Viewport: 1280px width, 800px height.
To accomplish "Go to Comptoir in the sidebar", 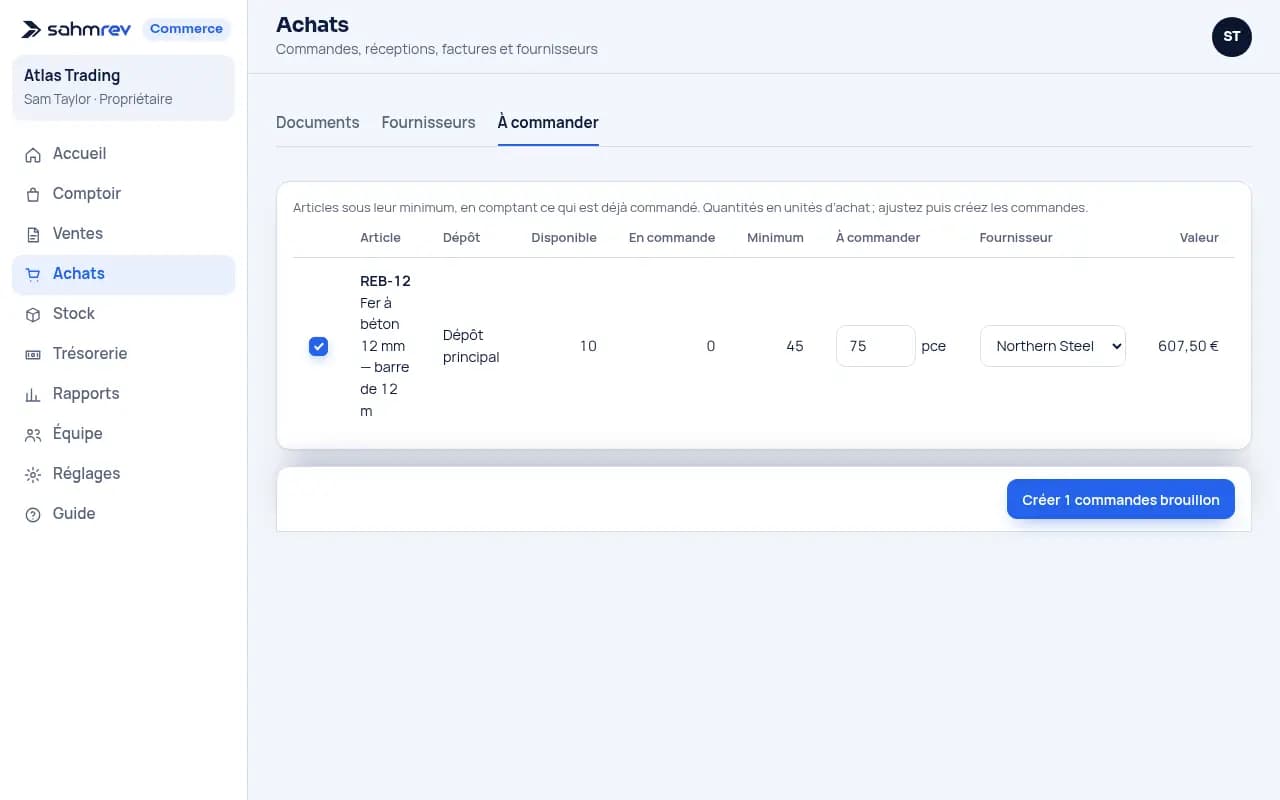I will [x=123, y=194].
